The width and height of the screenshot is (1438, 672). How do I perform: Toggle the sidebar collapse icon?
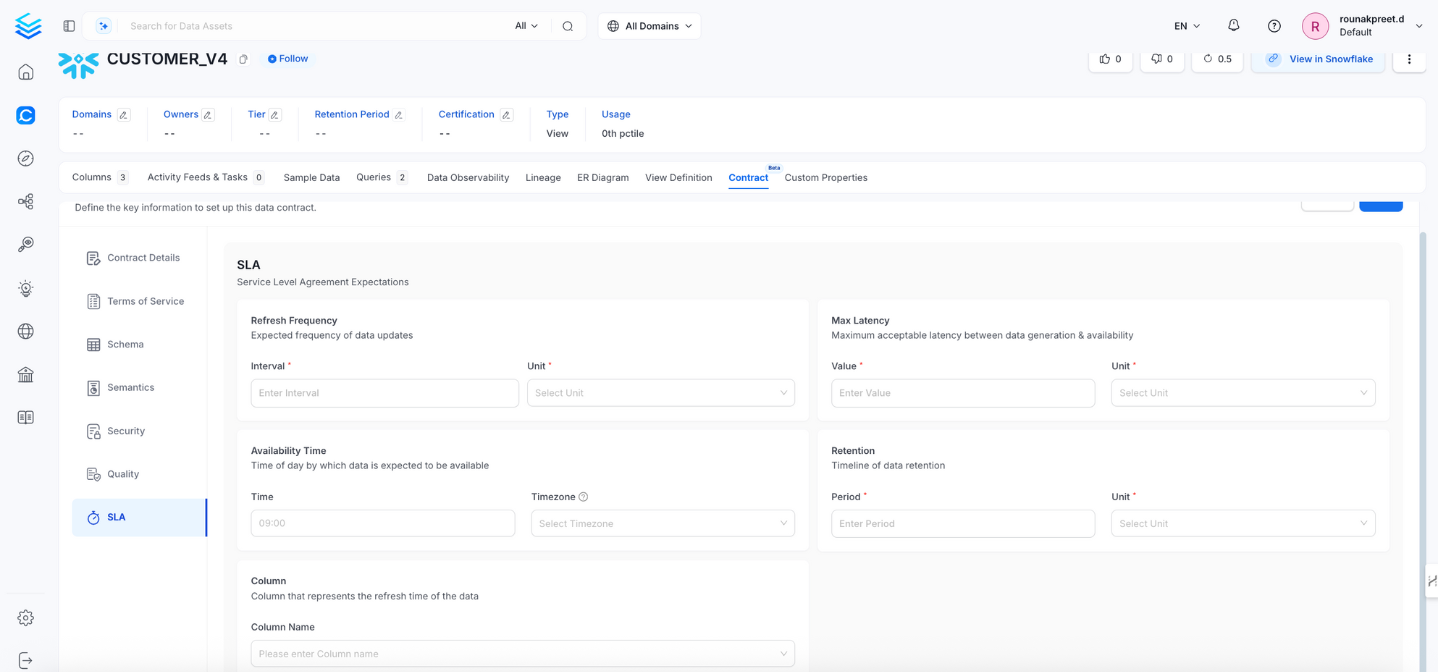pos(69,26)
